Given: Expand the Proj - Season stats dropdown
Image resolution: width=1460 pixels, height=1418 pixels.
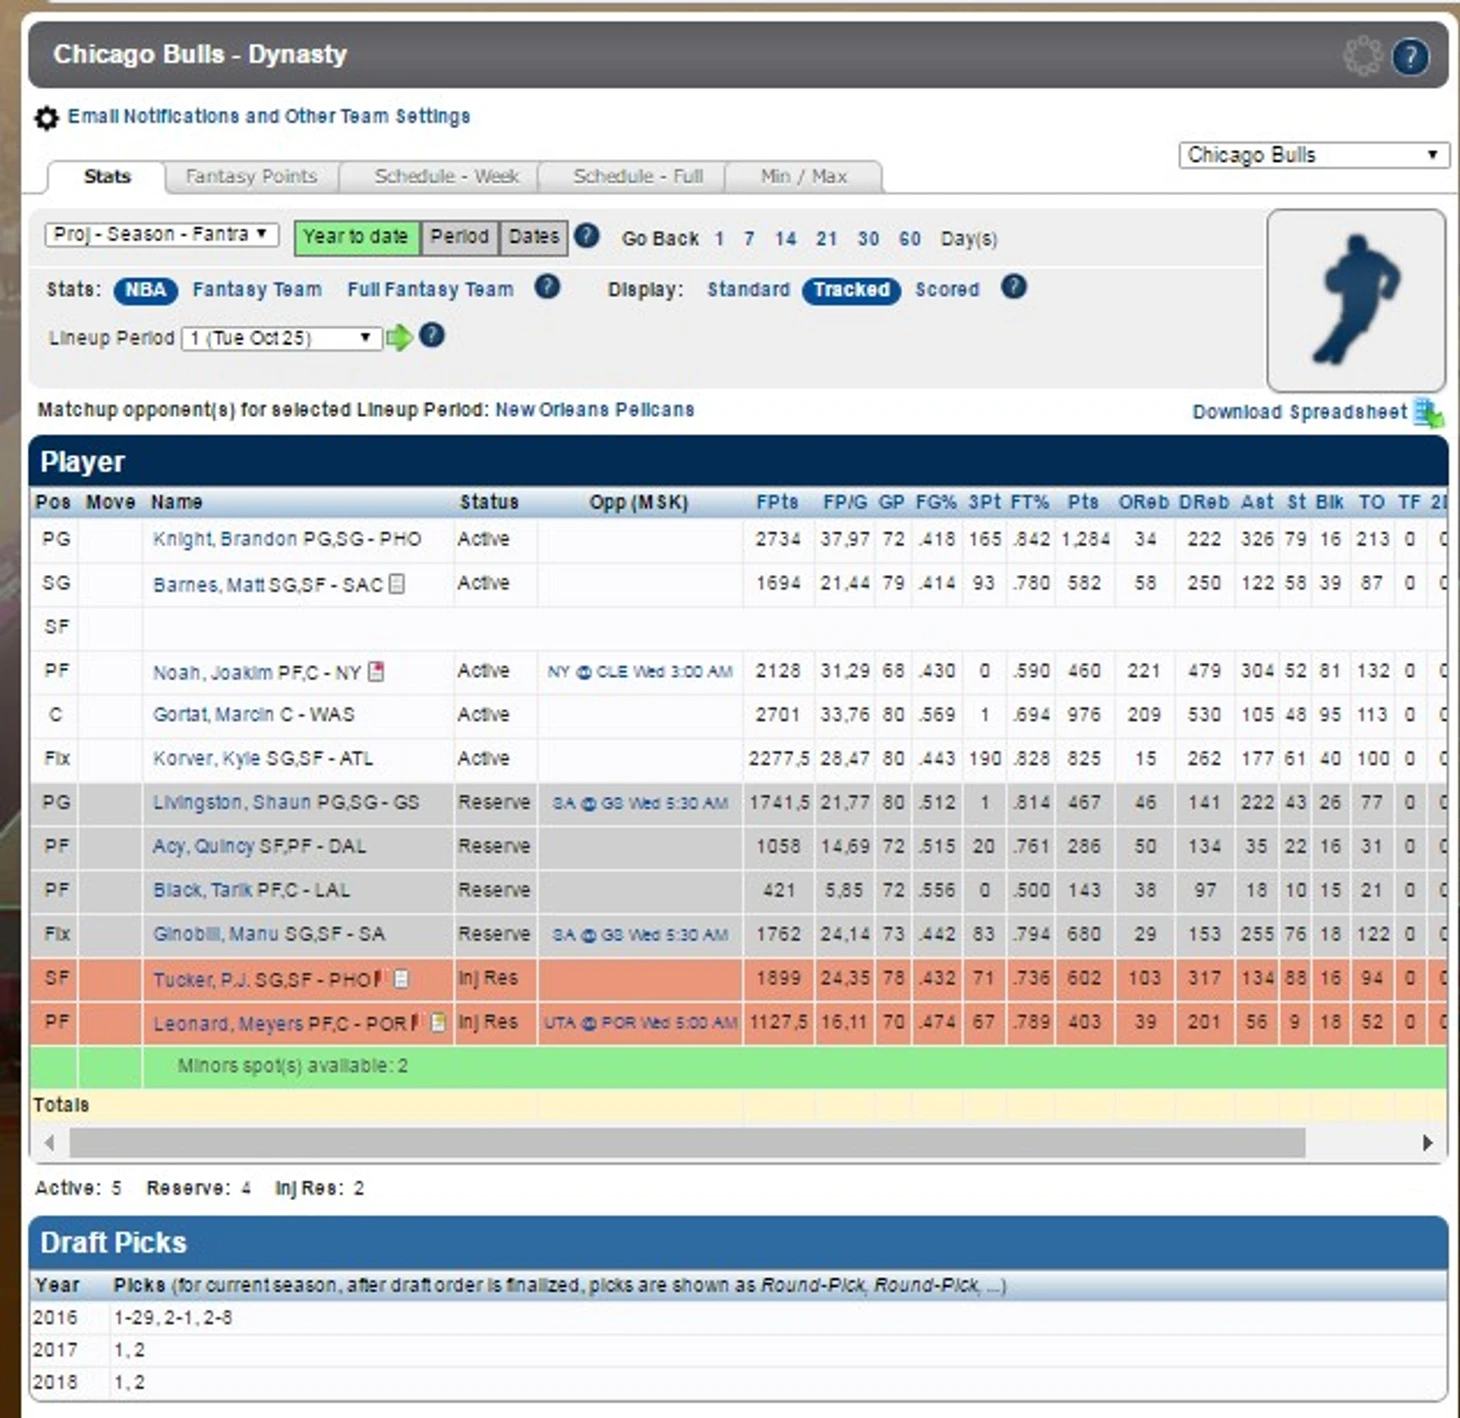Looking at the screenshot, I should 161,235.
